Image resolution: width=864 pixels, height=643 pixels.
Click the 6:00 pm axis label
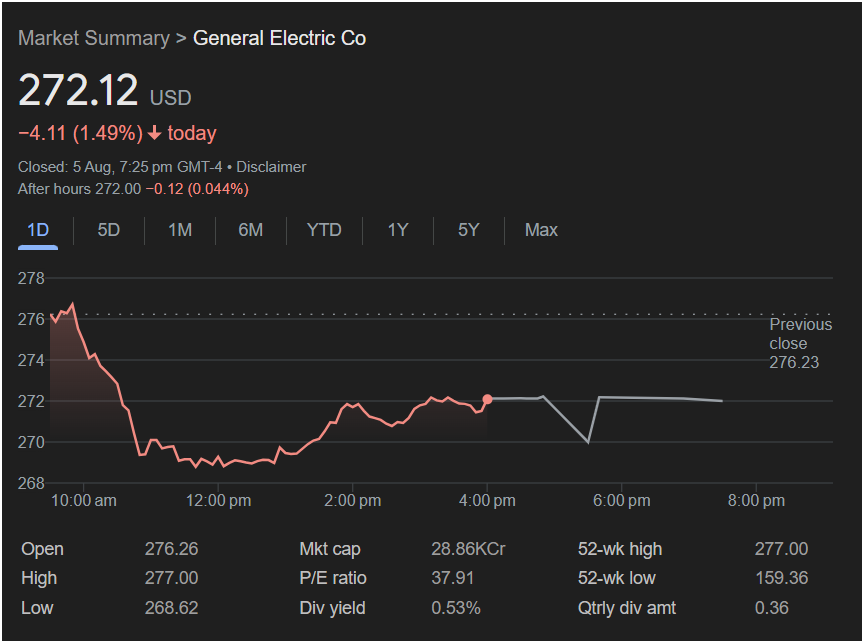point(622,500)
